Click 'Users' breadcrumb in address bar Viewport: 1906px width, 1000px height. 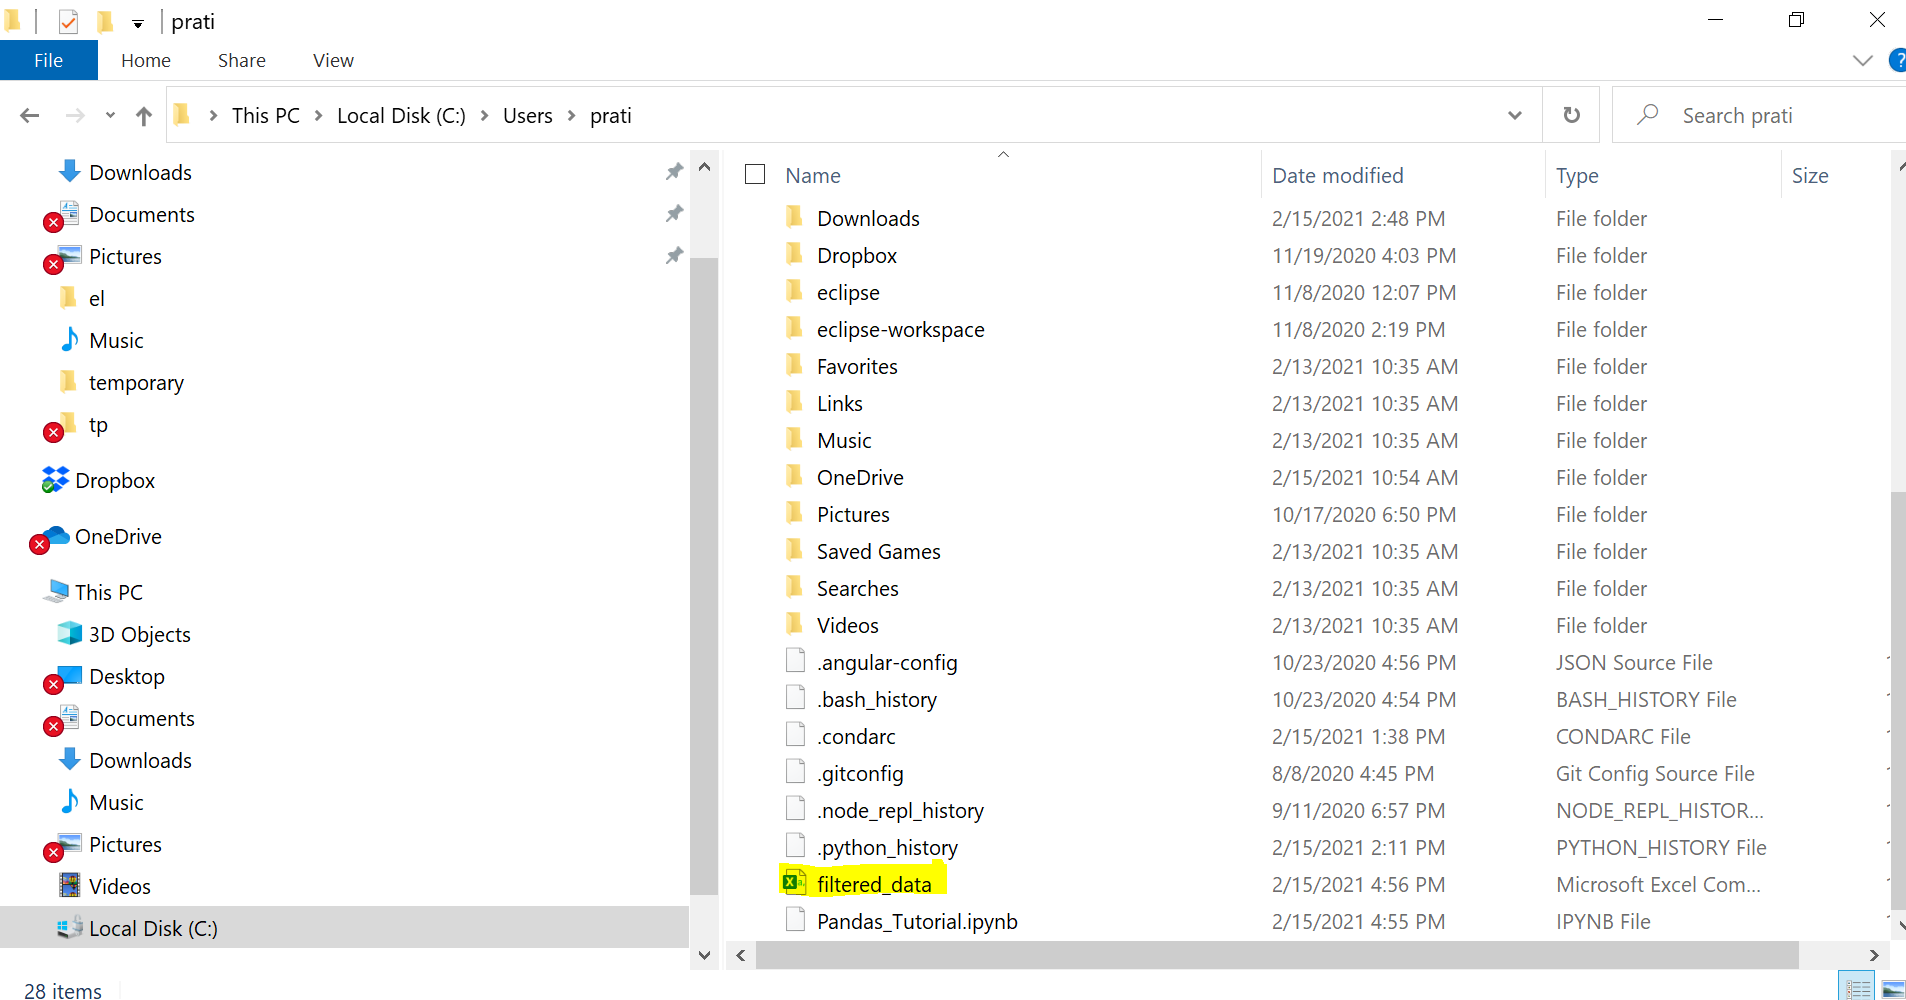tap(528, 116)
